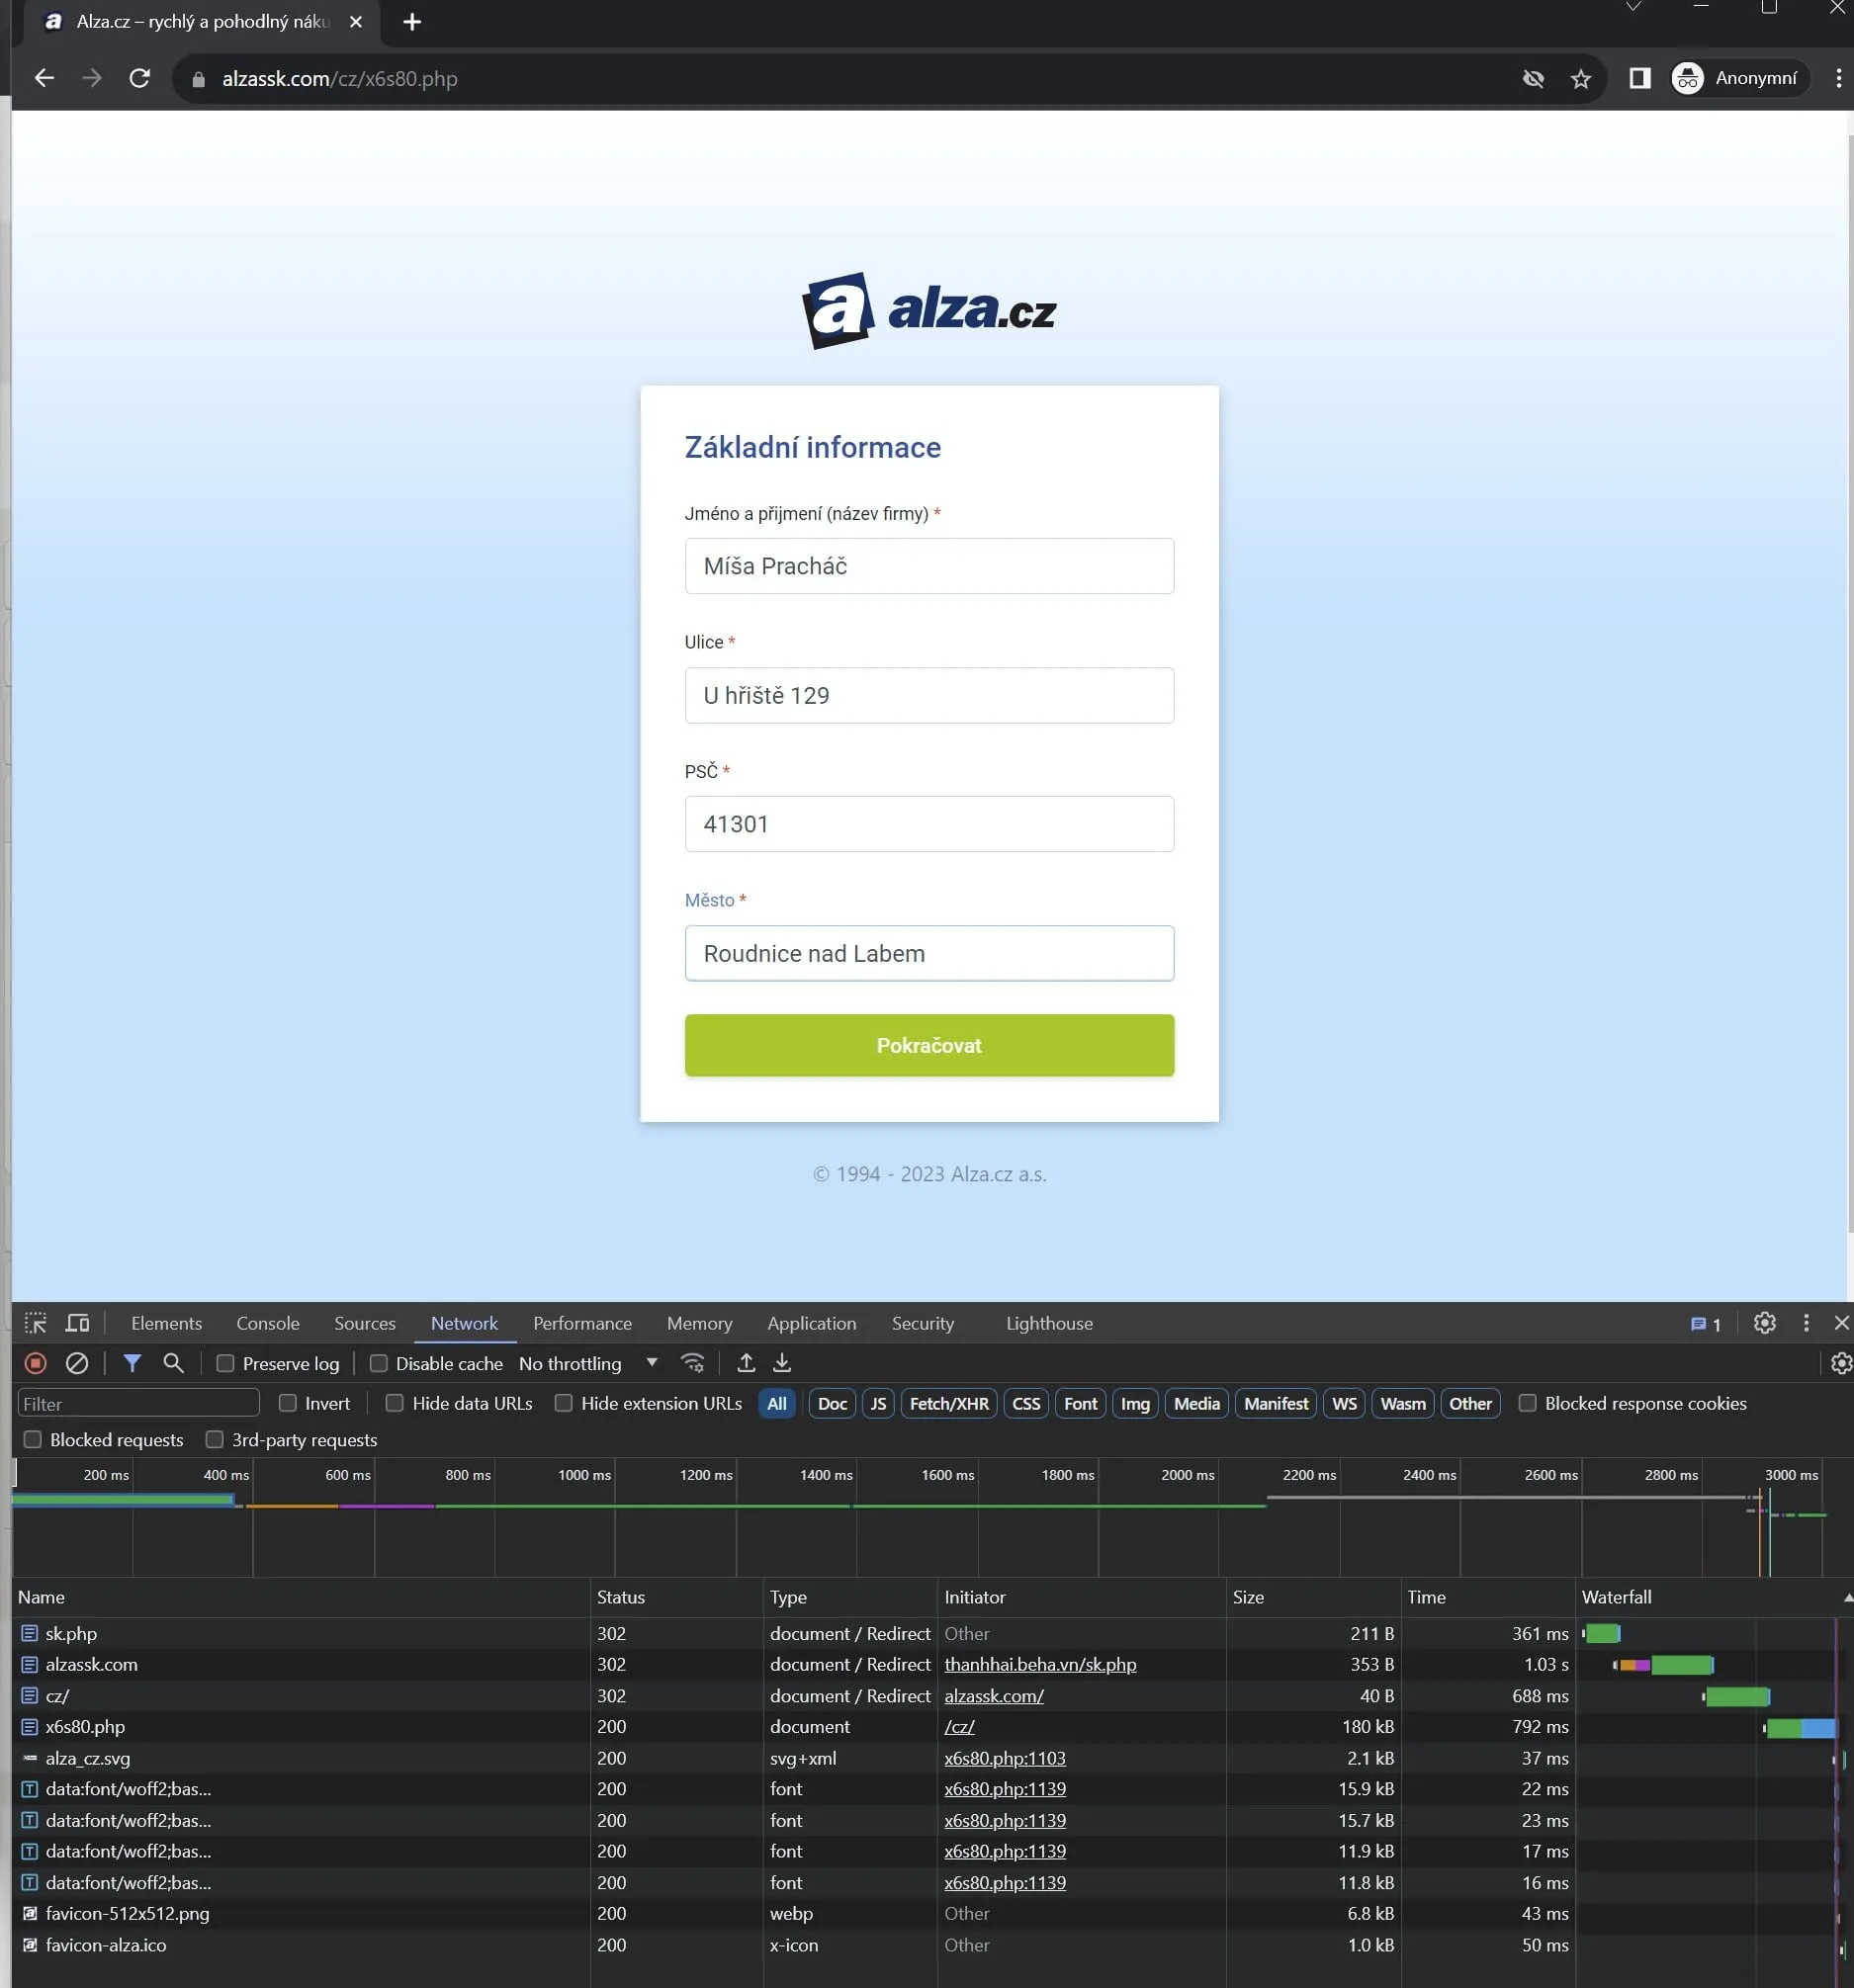This screenshot has height=1988, width=1854.
Task: Switch to Performance tab
Action: click(582, 1323)
